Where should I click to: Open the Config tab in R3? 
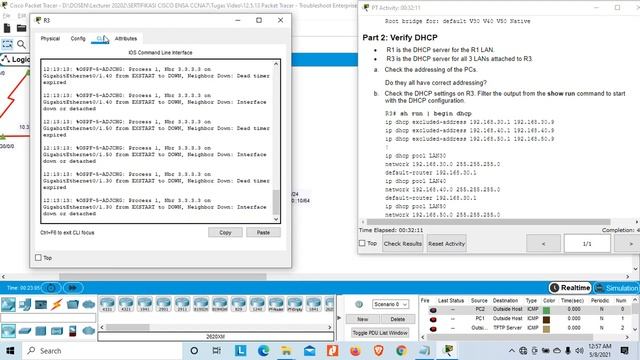click(x=78, y=38)
